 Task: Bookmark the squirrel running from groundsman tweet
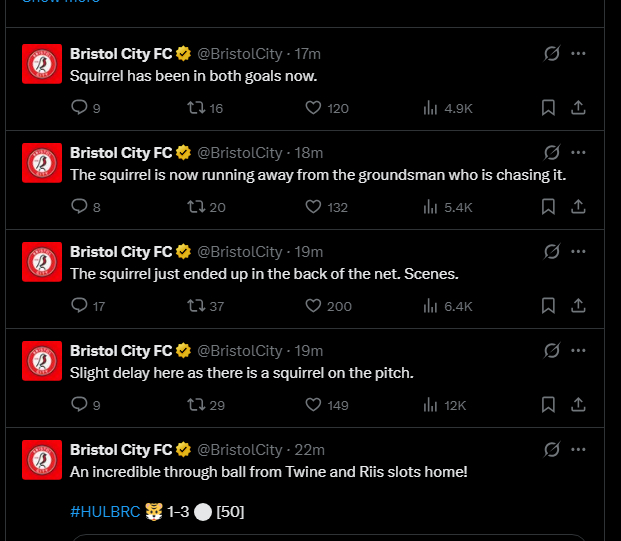tap(548, 207)
